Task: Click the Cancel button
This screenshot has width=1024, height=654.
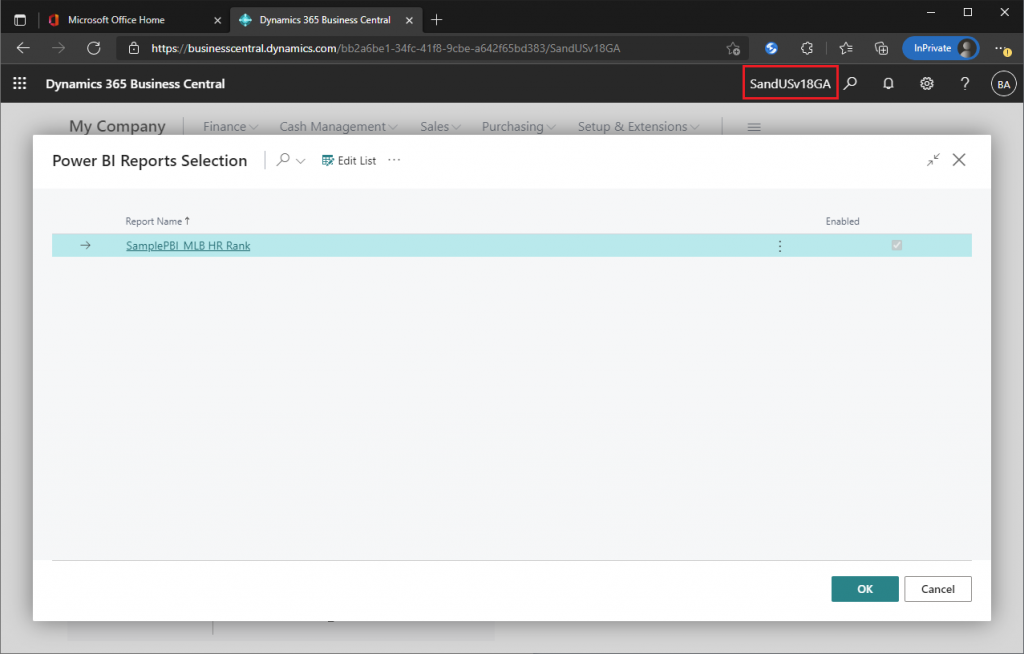Action: coord(938,589)
